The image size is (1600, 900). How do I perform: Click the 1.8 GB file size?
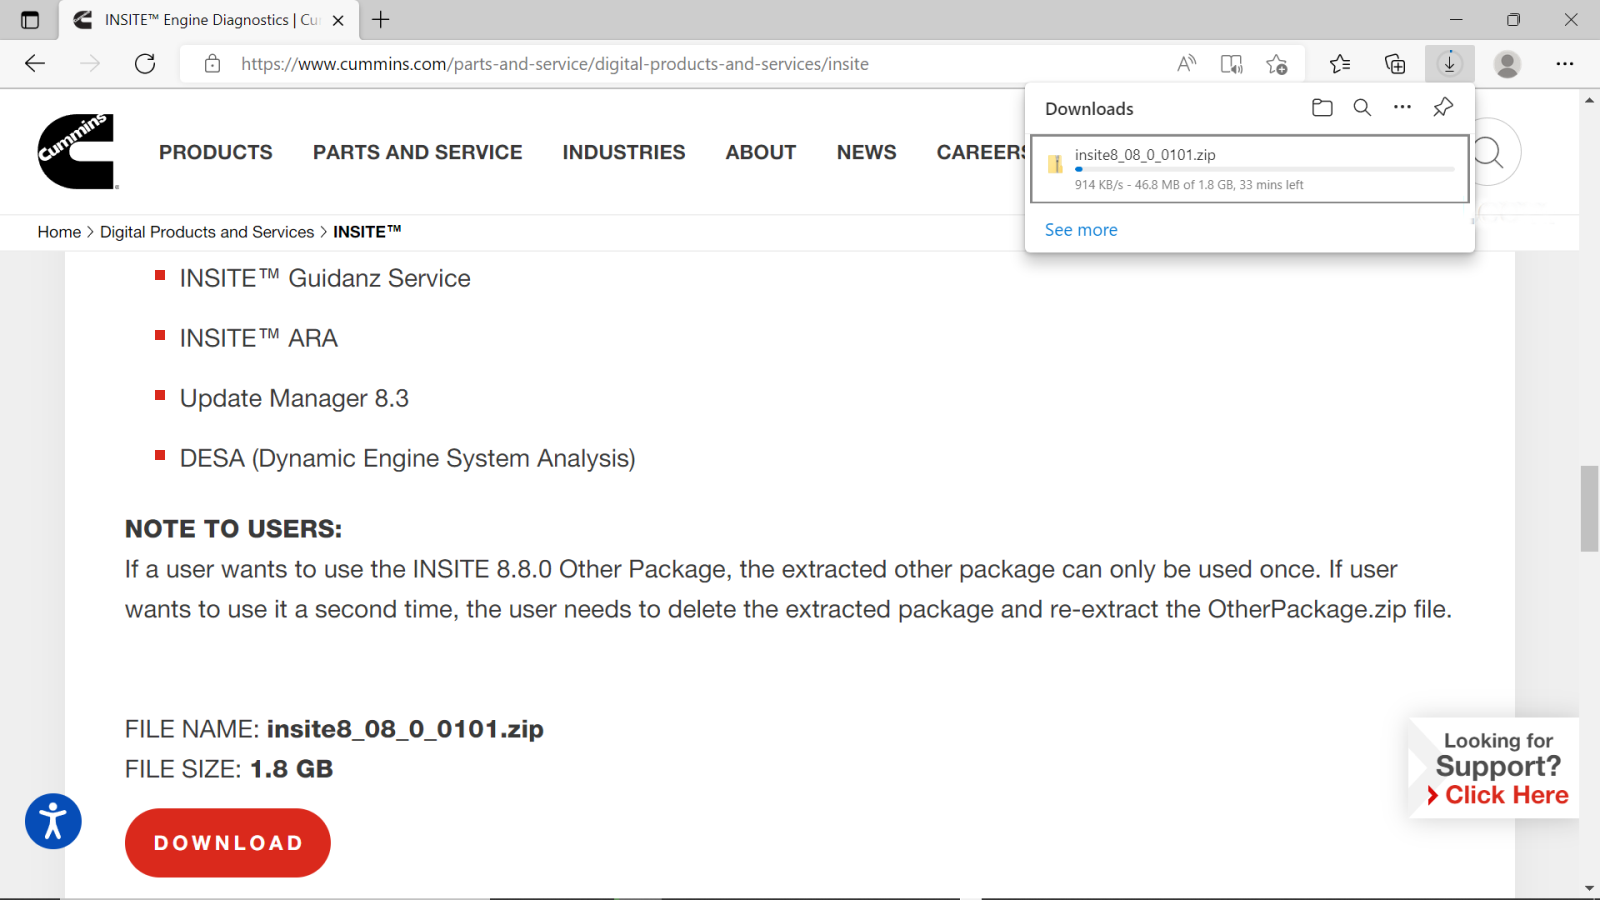(291, 769)
